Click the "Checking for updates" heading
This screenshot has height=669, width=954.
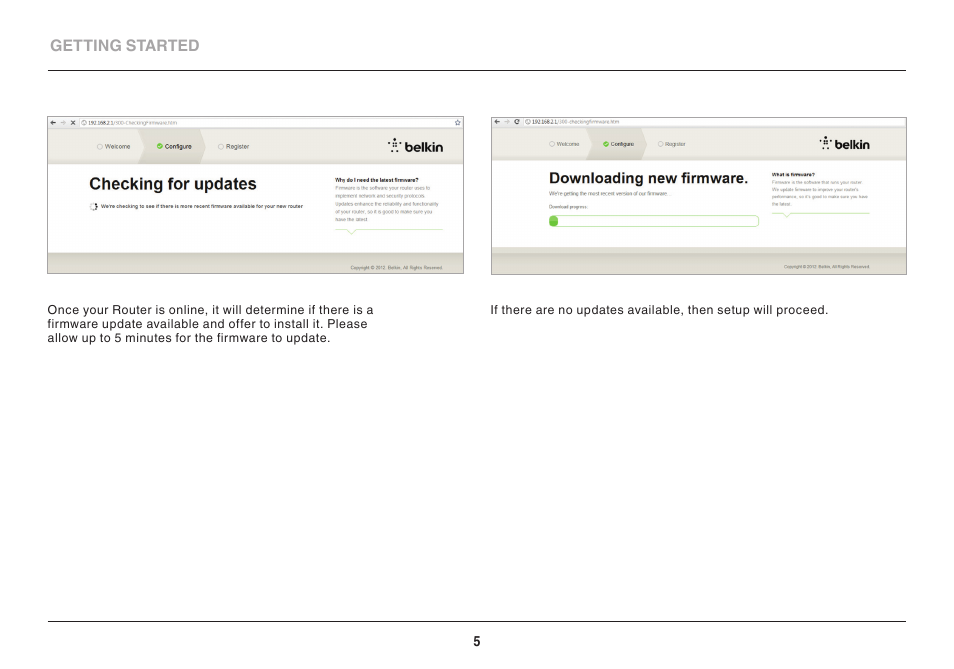(173, 184)
